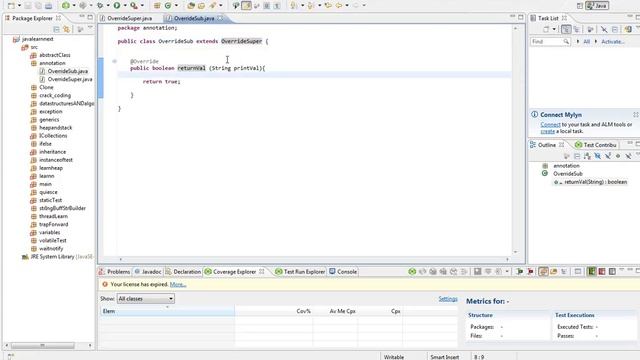Open the New Task dropdown arrow in Task List

pos(554,29)
